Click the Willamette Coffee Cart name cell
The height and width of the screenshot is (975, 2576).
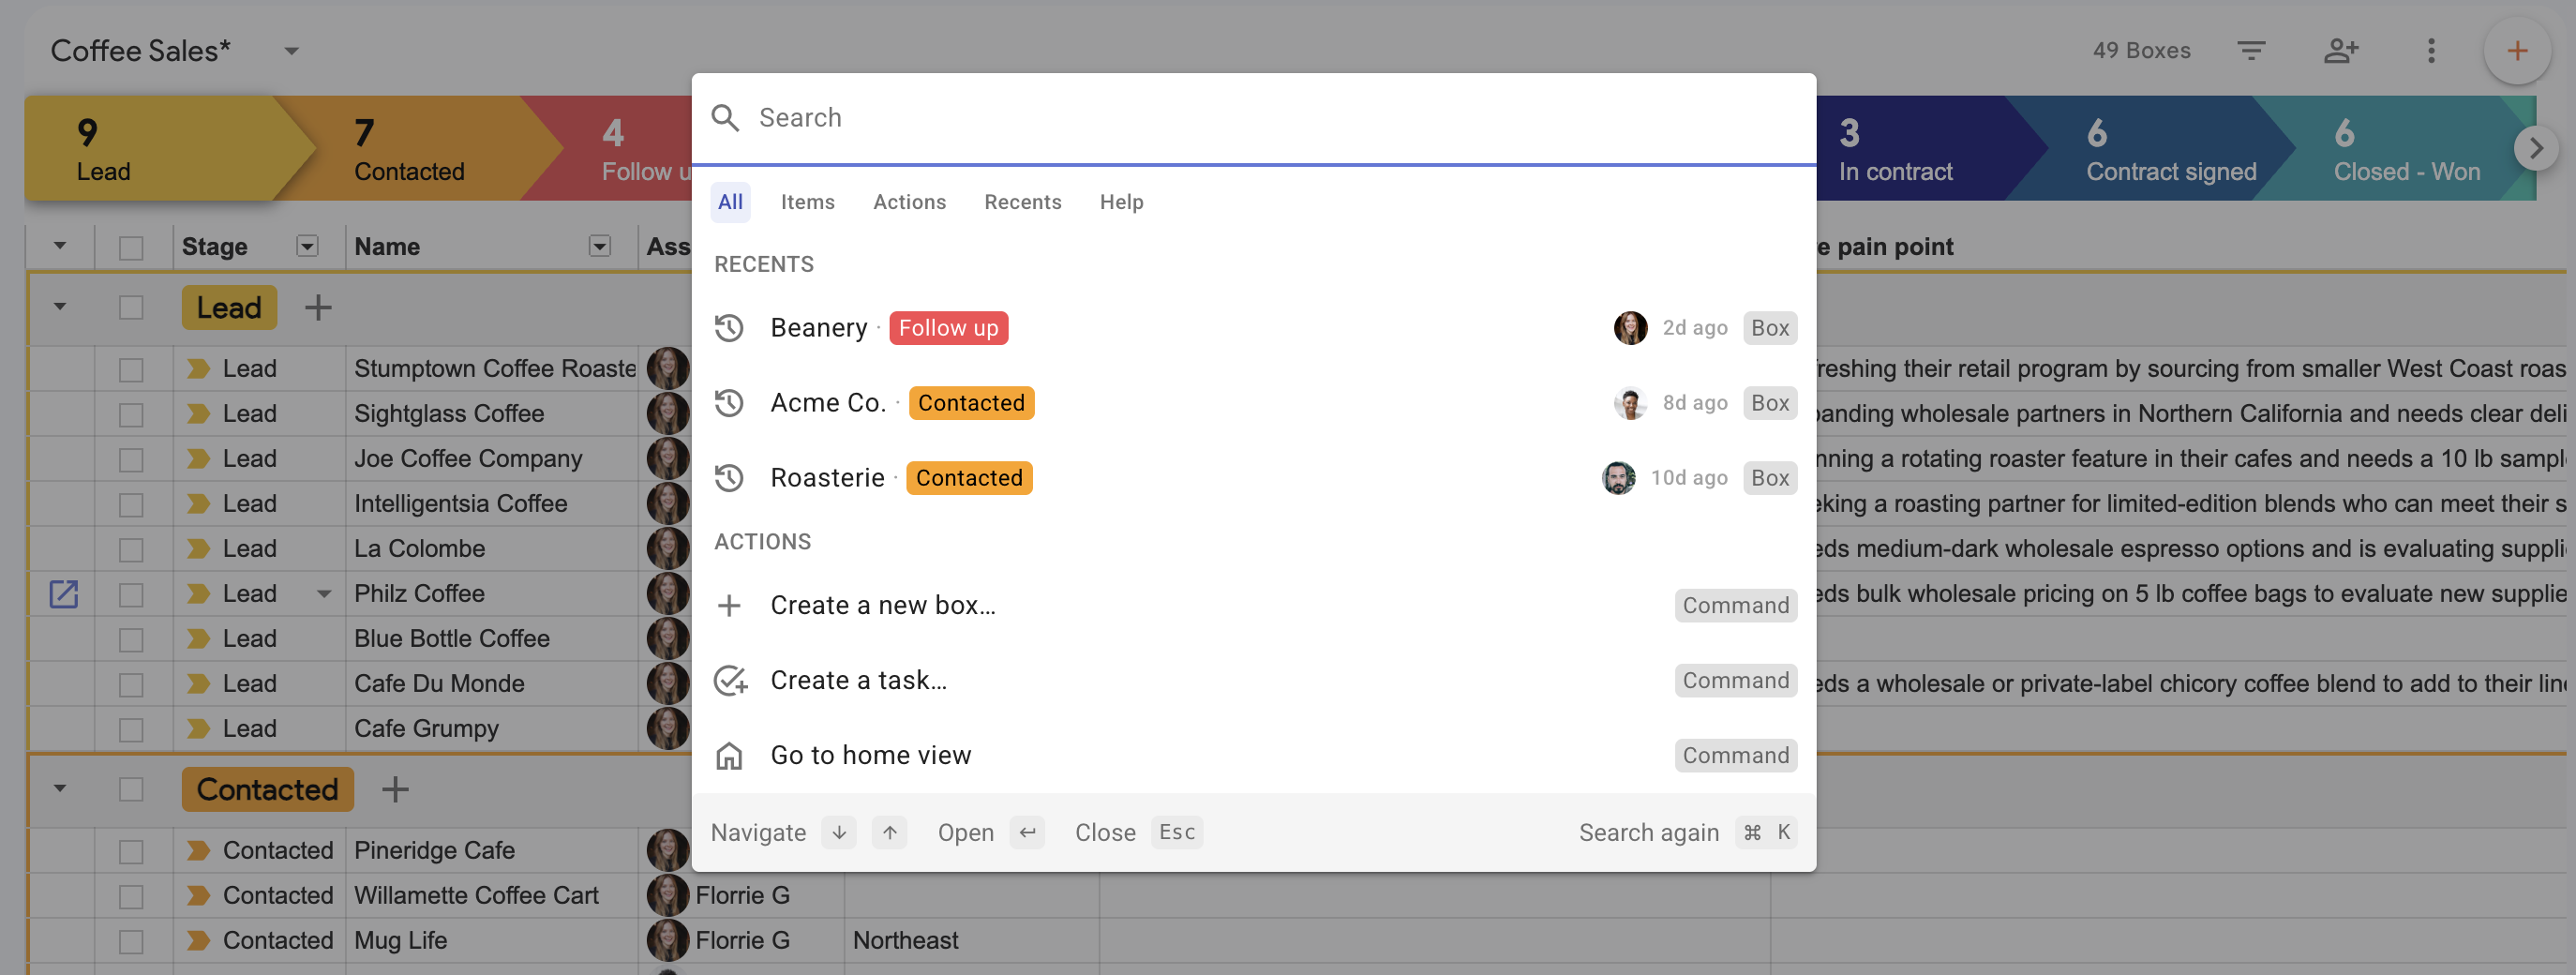tap(492, 895)
